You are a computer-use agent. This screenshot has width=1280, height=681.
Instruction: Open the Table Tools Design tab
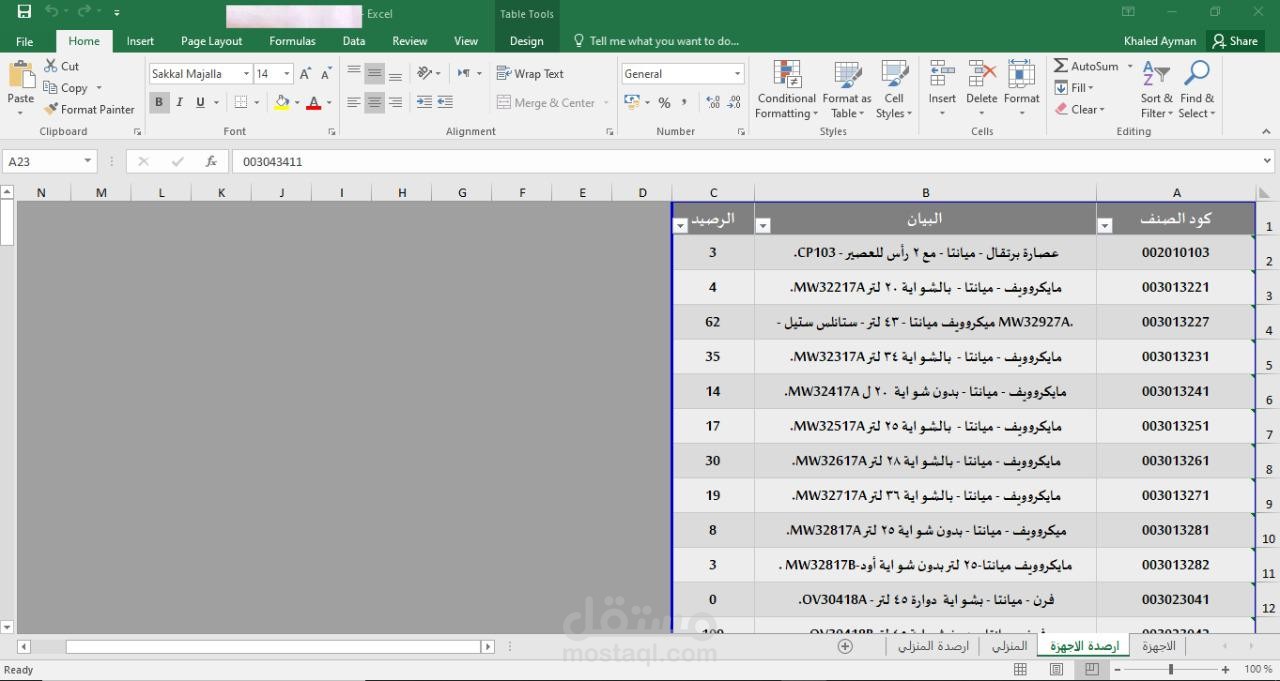526,41
